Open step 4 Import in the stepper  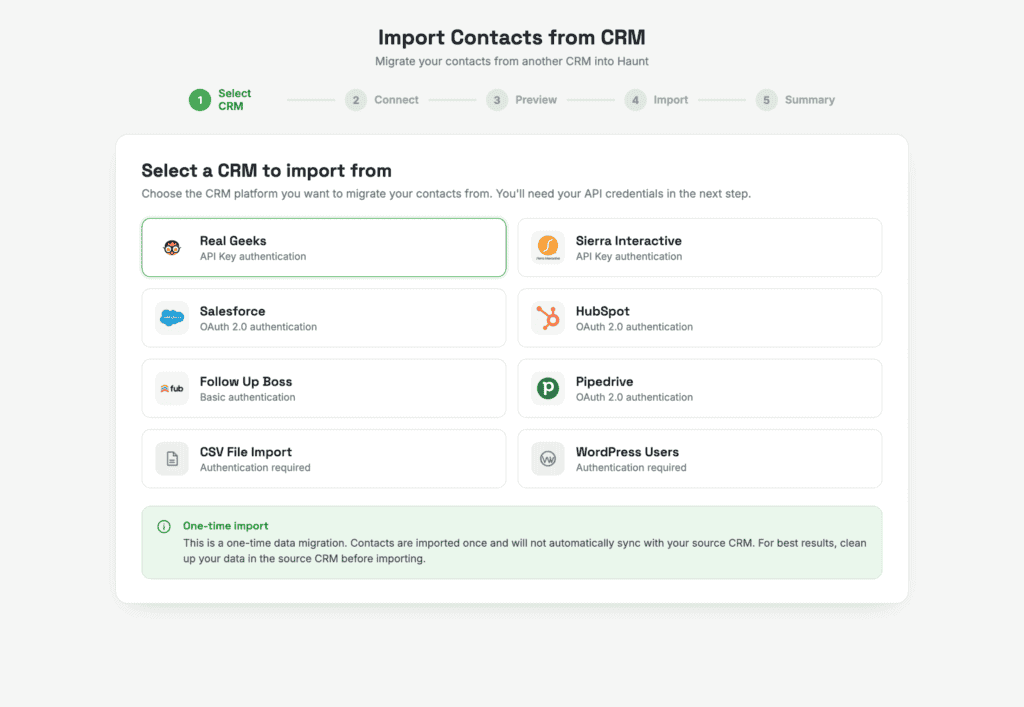coord(656,100)
